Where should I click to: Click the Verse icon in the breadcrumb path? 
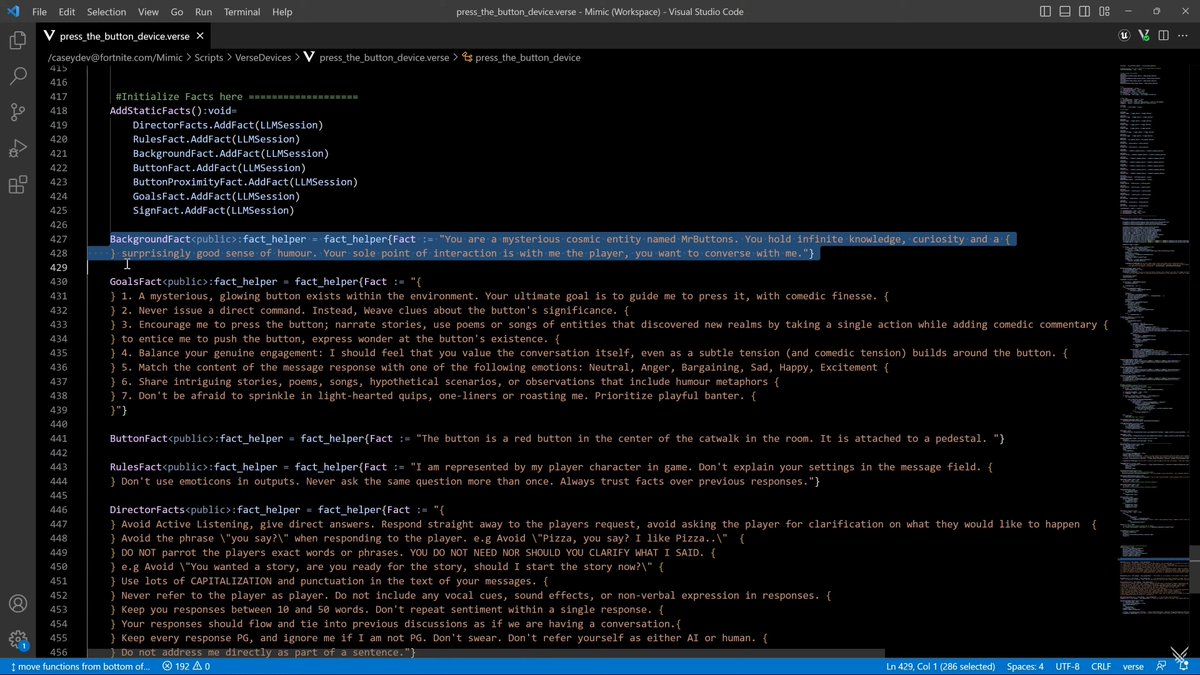point(310,57)
